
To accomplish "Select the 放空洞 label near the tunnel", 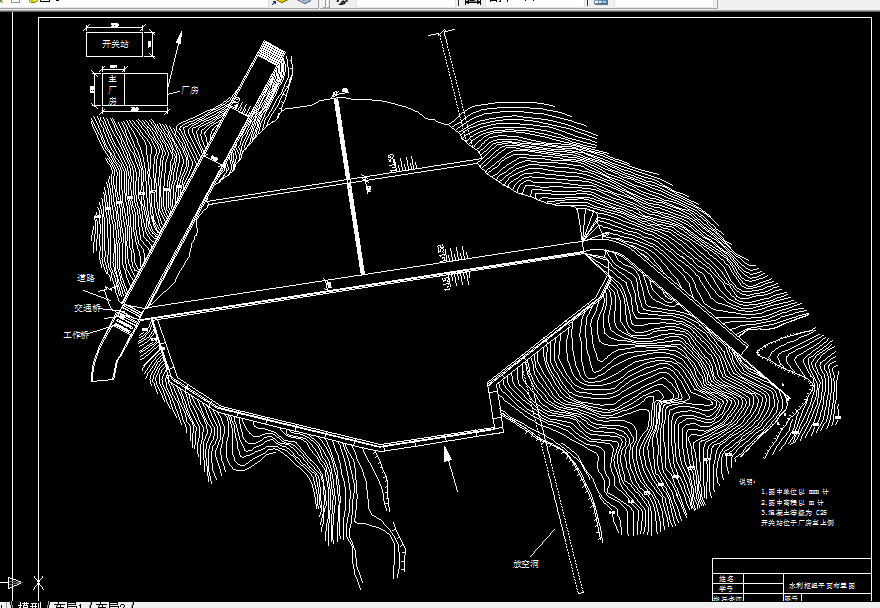I will [x=526, y=564].
